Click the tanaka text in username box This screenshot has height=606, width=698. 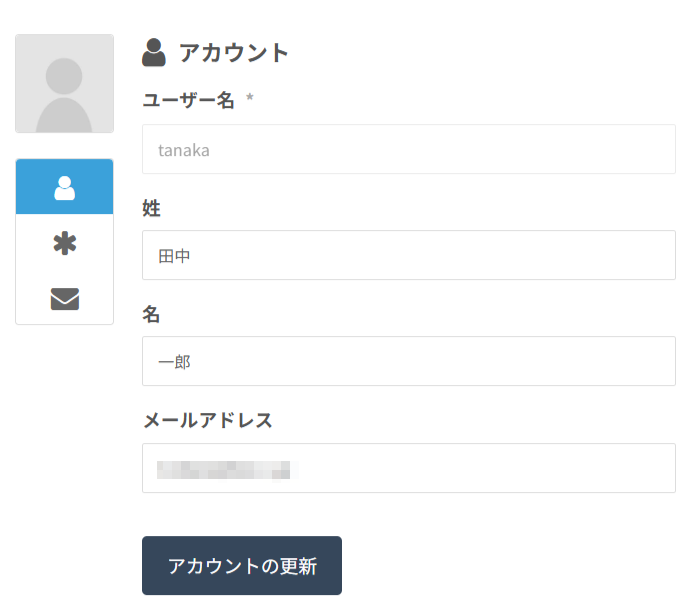(184, 150)
